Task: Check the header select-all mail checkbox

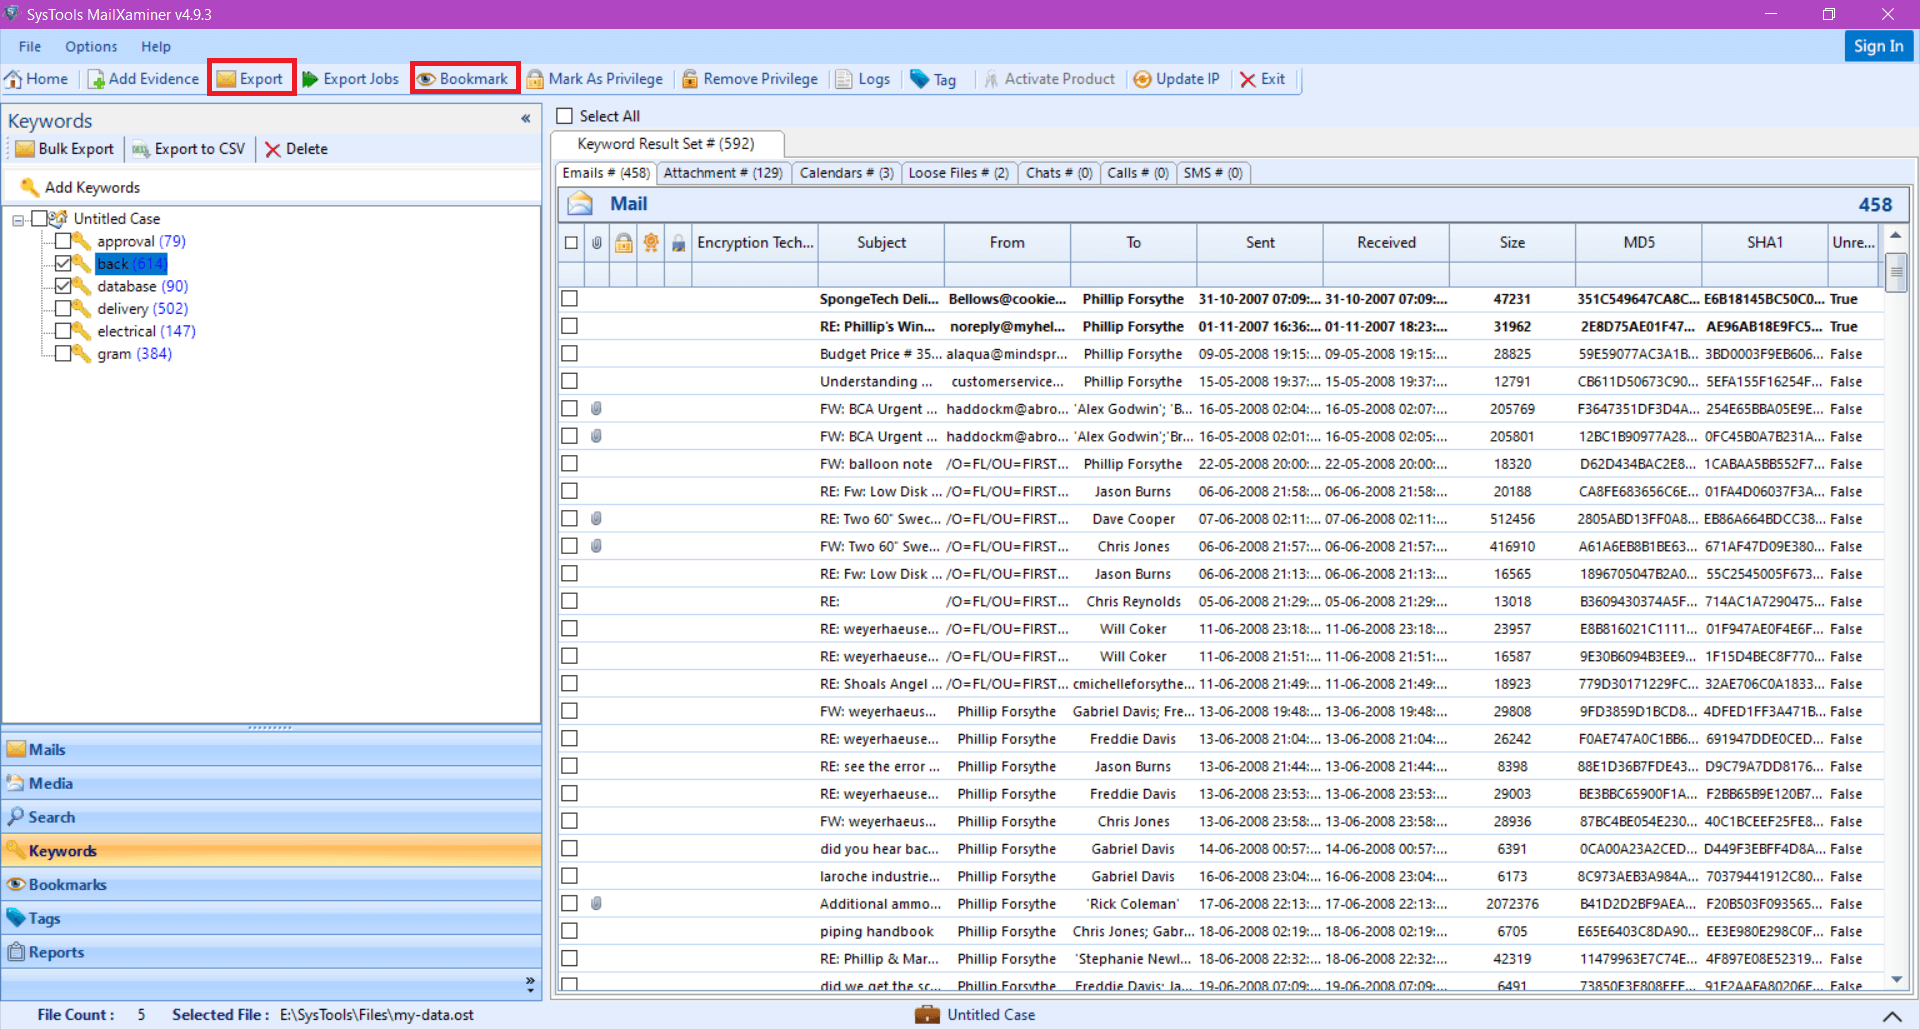Action: (x=571, y=243)
